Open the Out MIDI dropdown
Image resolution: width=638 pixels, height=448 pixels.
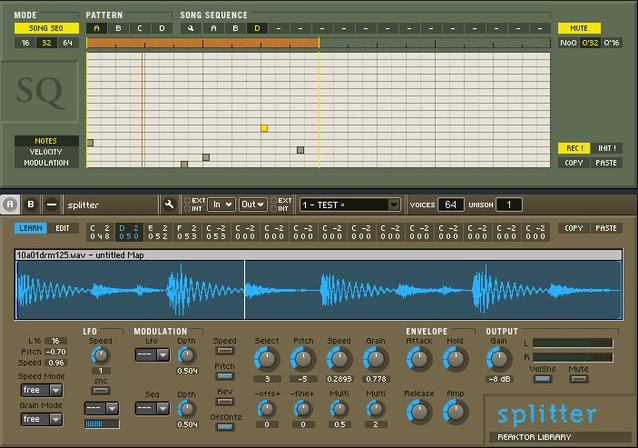[253, 205]
